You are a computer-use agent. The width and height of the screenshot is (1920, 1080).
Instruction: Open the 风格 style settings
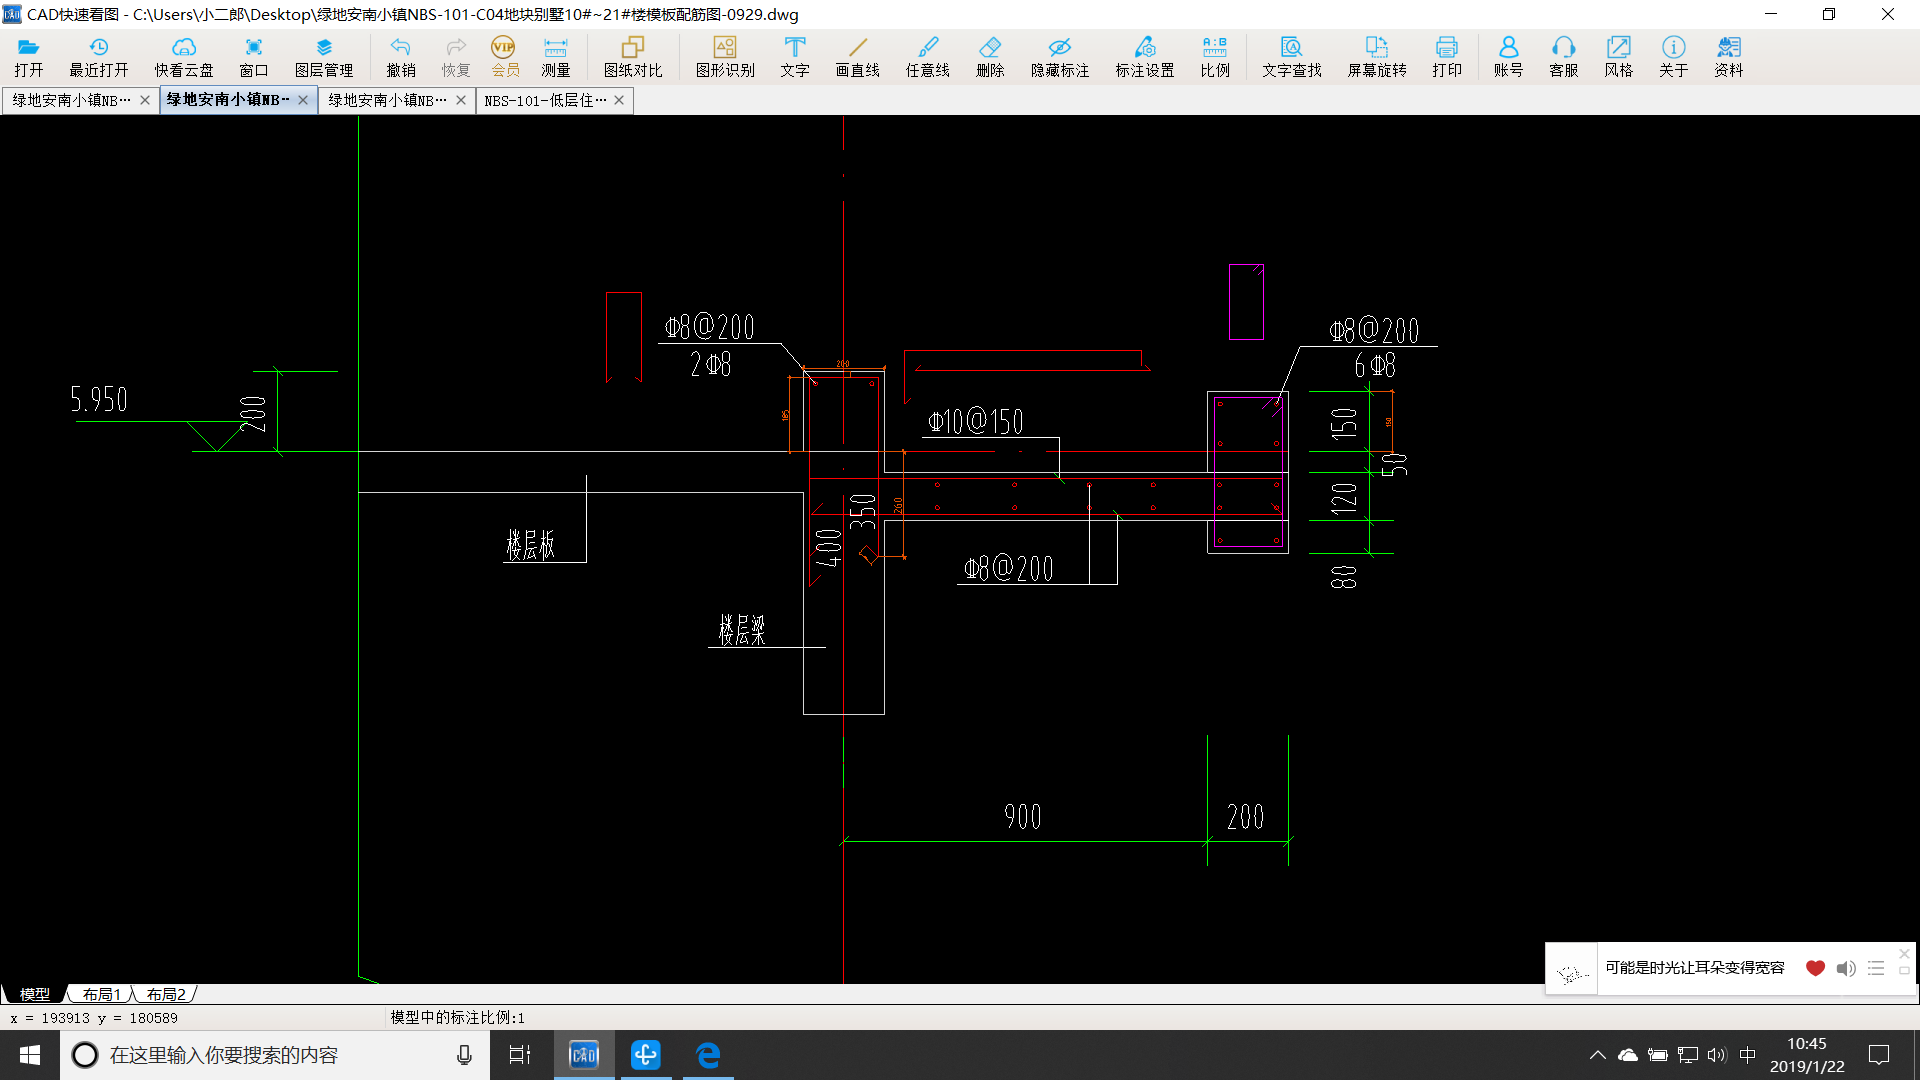click(1619, 56)
